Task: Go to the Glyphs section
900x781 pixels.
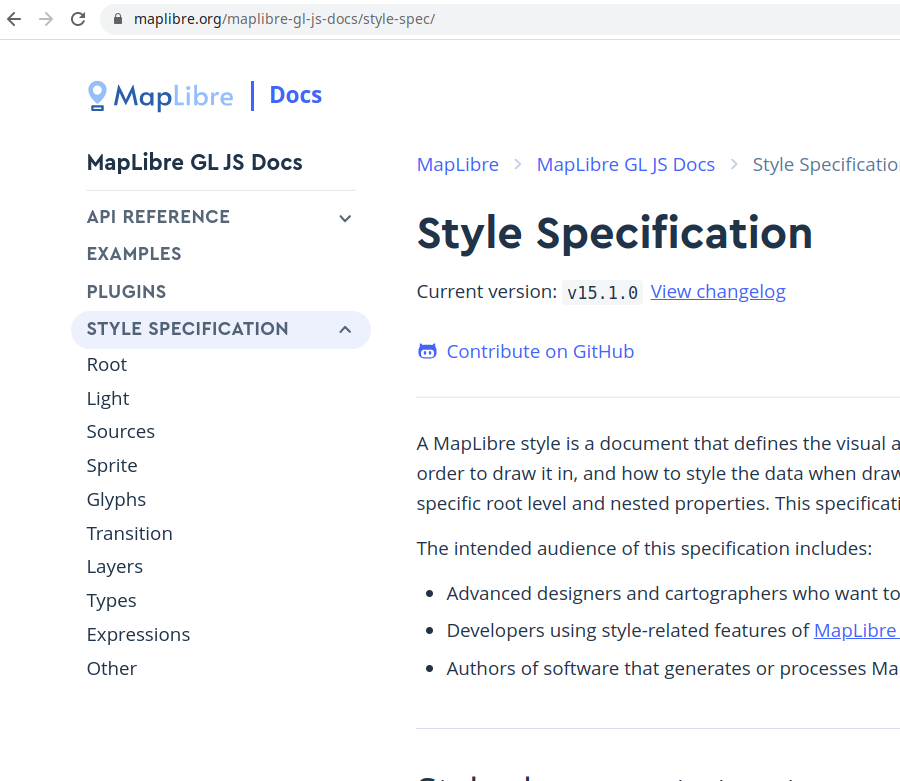Action: pyautogui.click(x=116, y=500)
